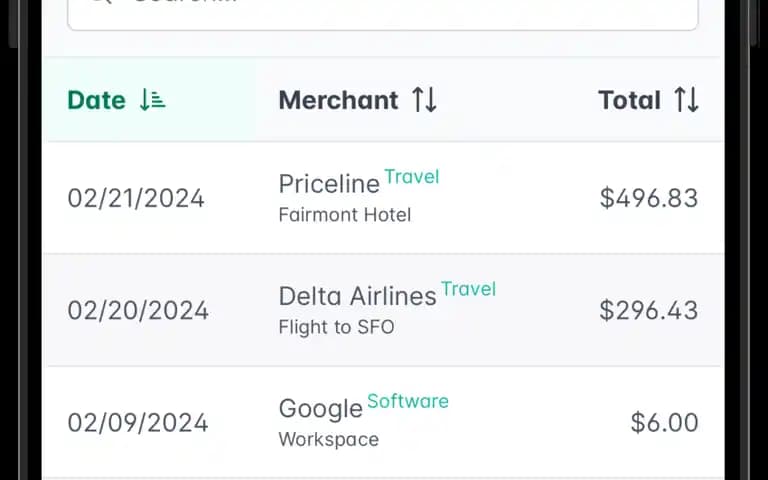Open the Priceline merchant entry
The width and height of the screenshot is (768, 480).
point(329,184)
